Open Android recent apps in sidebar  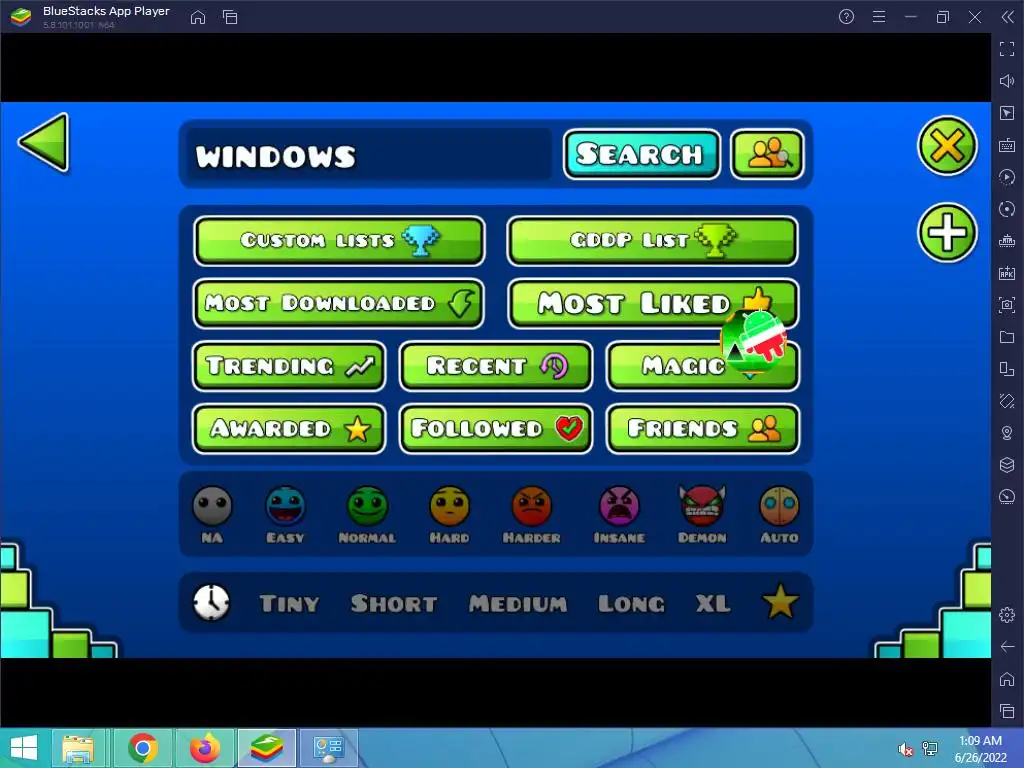coord(1007,711)
